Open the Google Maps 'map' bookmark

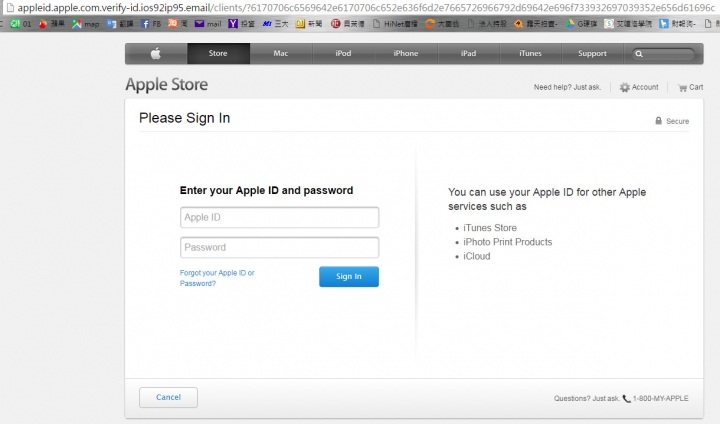point(85,24)
